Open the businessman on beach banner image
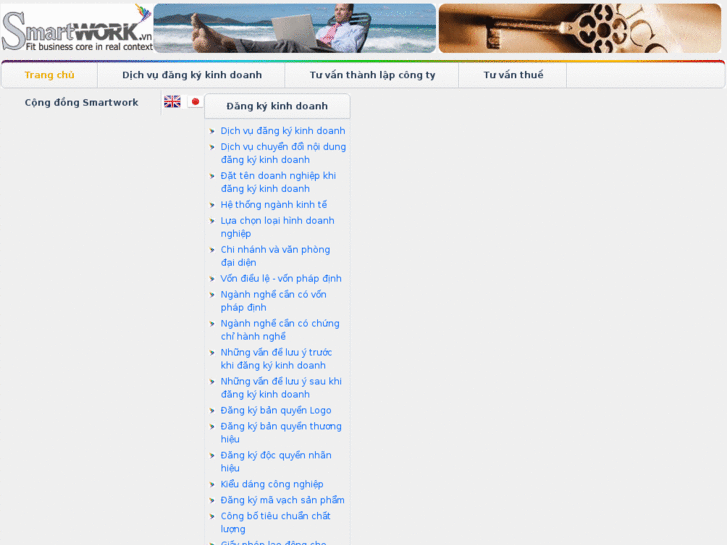This screenshot has height=545, width=727. click(x=294, y=28)
